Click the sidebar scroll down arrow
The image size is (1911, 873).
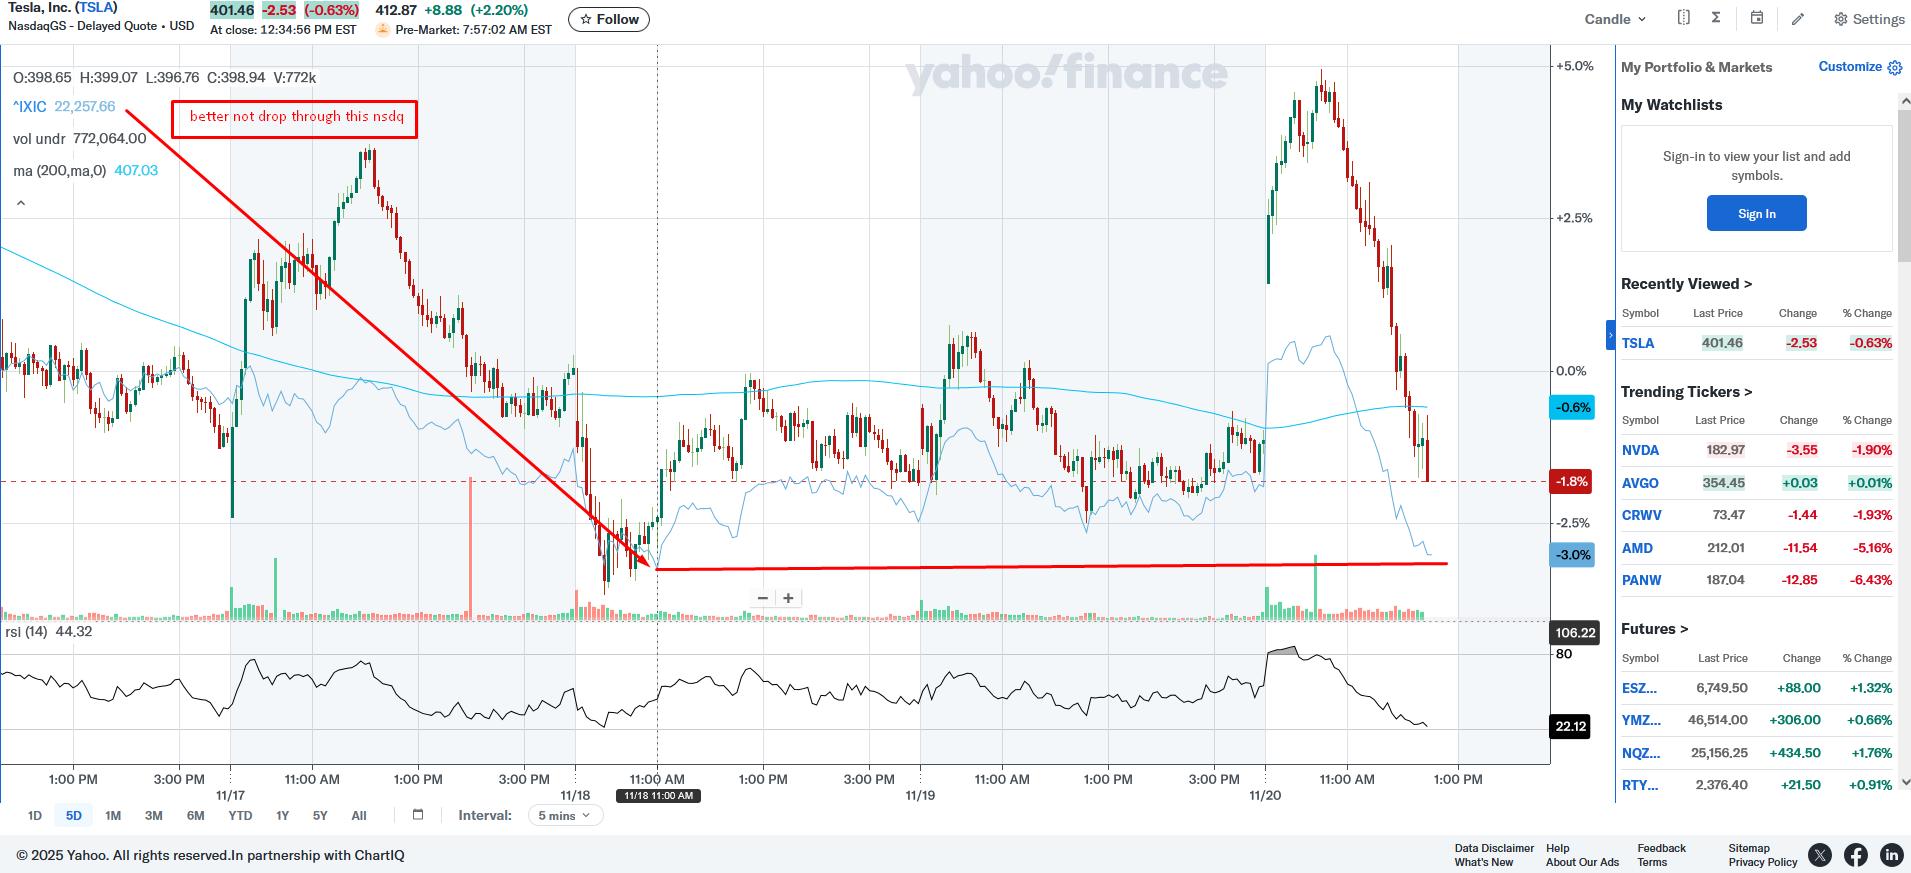1905,782
